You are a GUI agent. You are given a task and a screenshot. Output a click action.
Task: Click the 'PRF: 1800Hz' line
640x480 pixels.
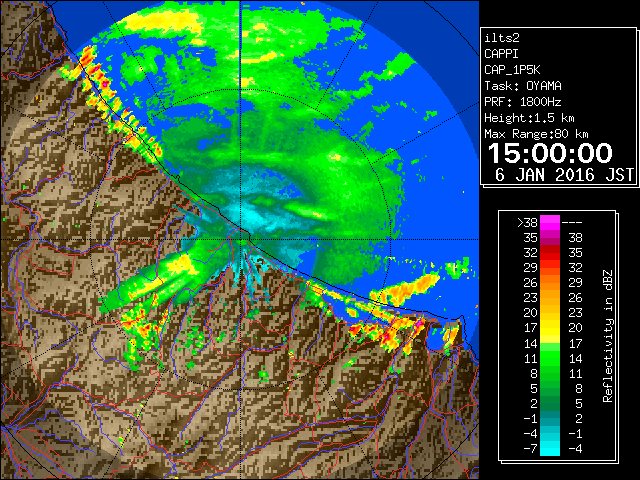(523, 102)
